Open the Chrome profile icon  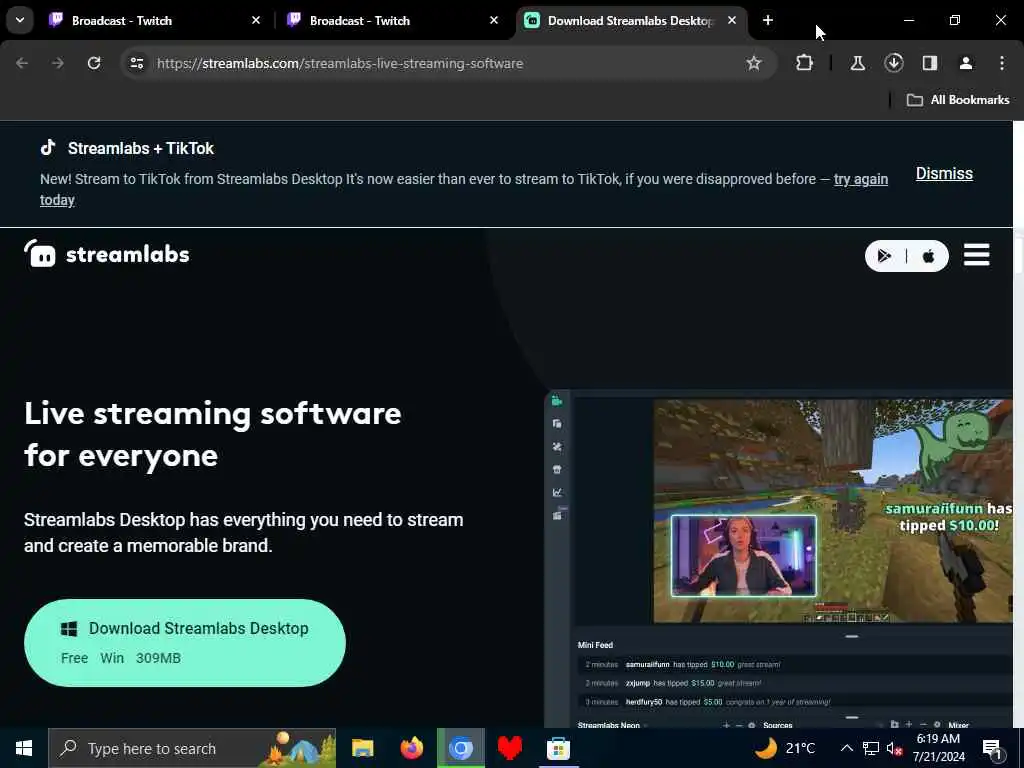point(966,63)
